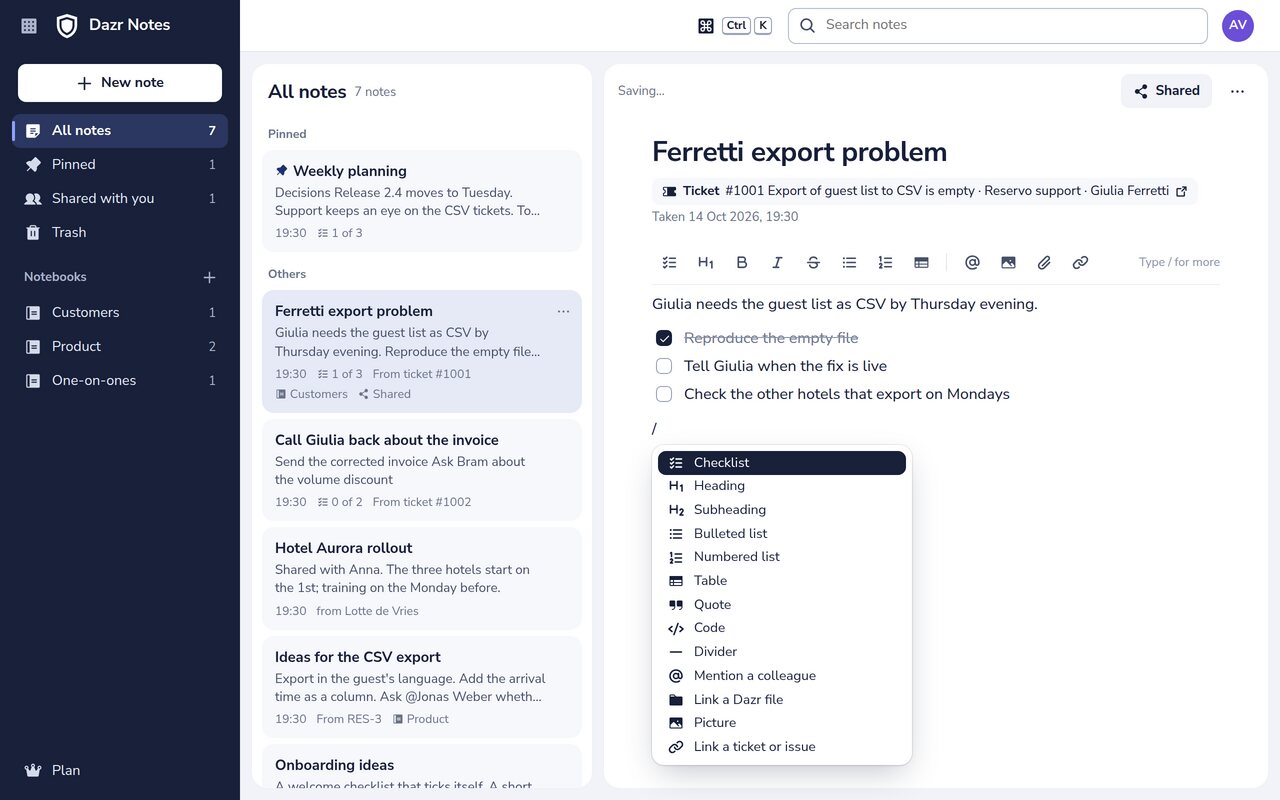Screen dimensions: 1280x800
Task: Open the AV user avatar menu
Action: 1238,26
